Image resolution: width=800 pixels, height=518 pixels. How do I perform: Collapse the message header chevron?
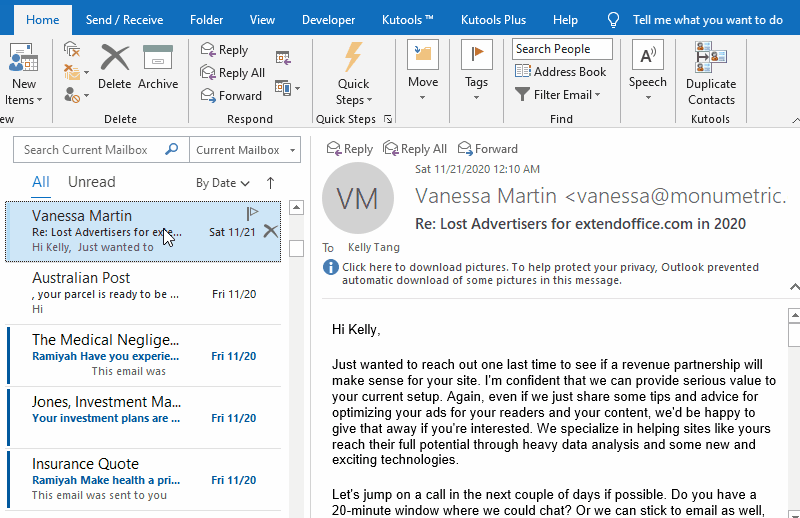794,287
